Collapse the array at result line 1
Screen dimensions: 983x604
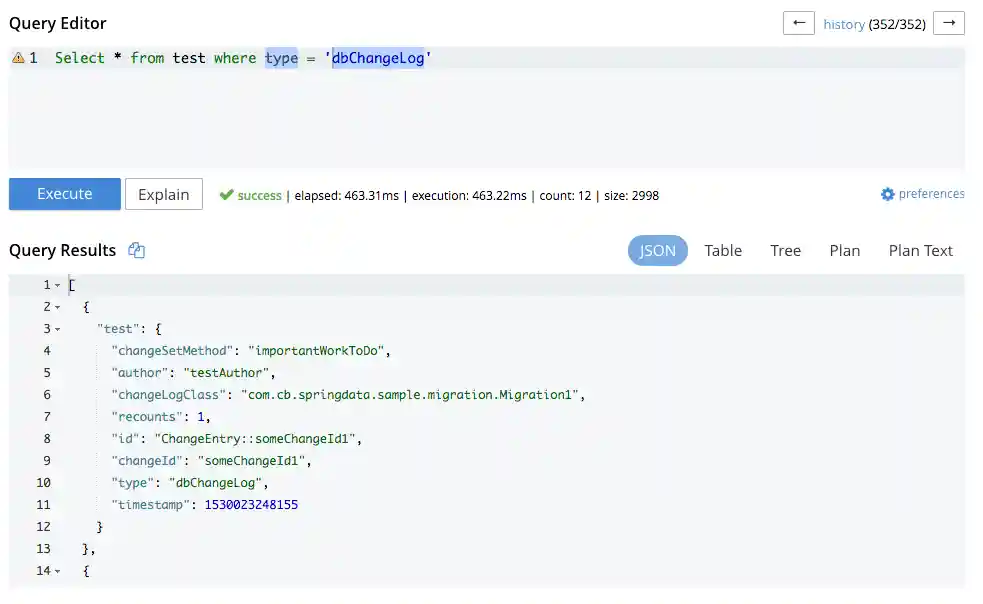click(57, 286)
